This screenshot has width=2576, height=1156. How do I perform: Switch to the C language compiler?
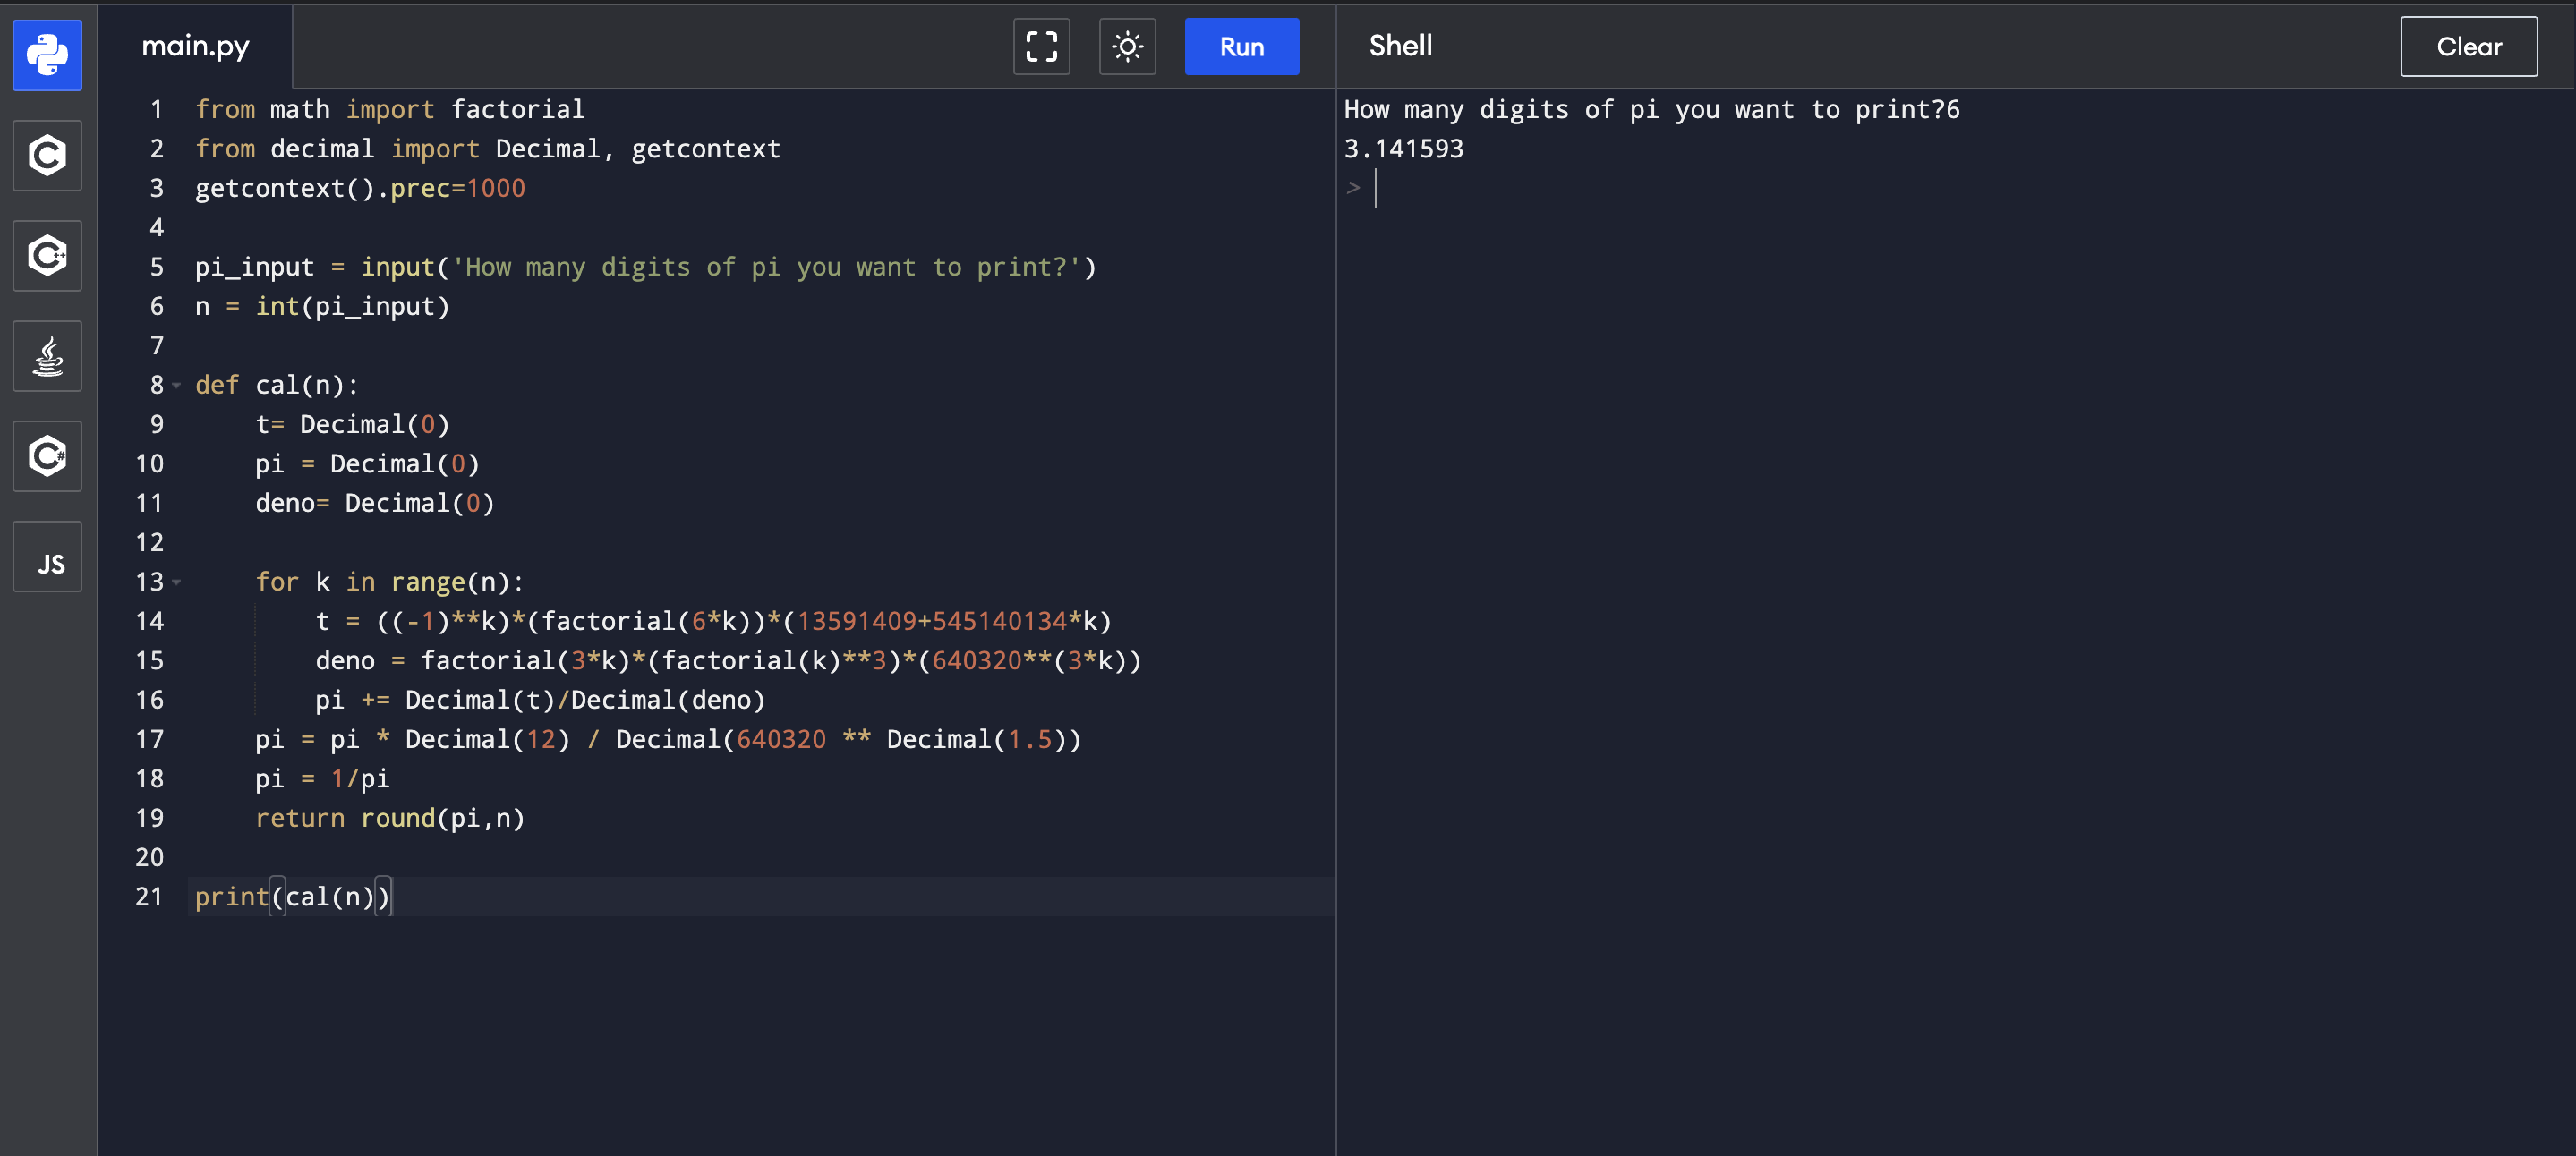pos(47,155)
